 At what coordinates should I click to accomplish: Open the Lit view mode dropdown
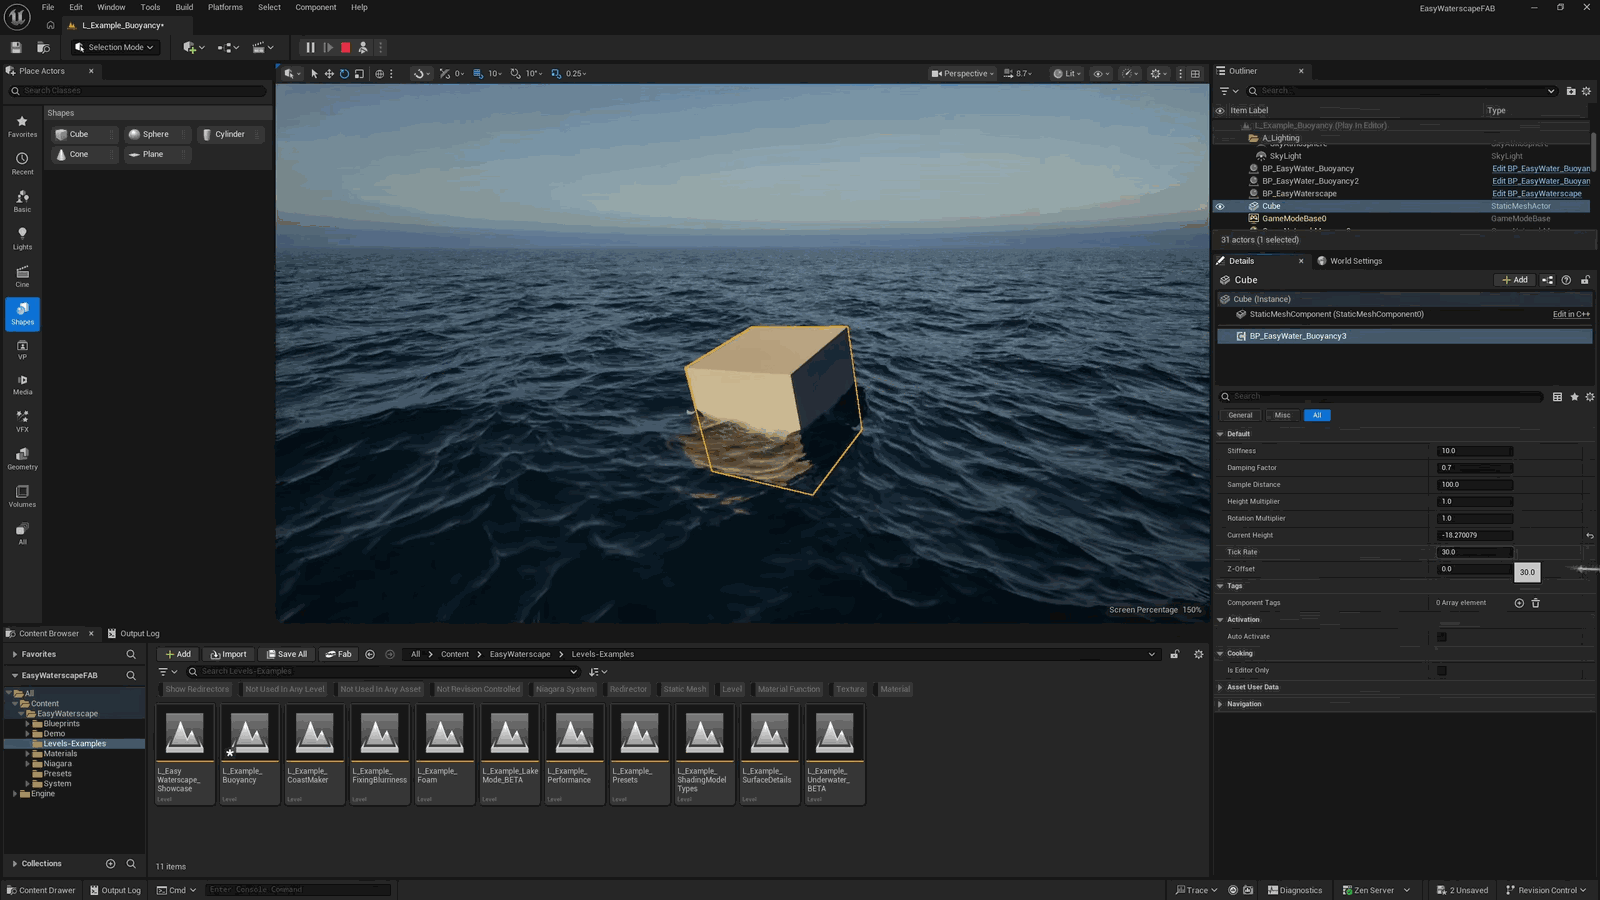1068,73
